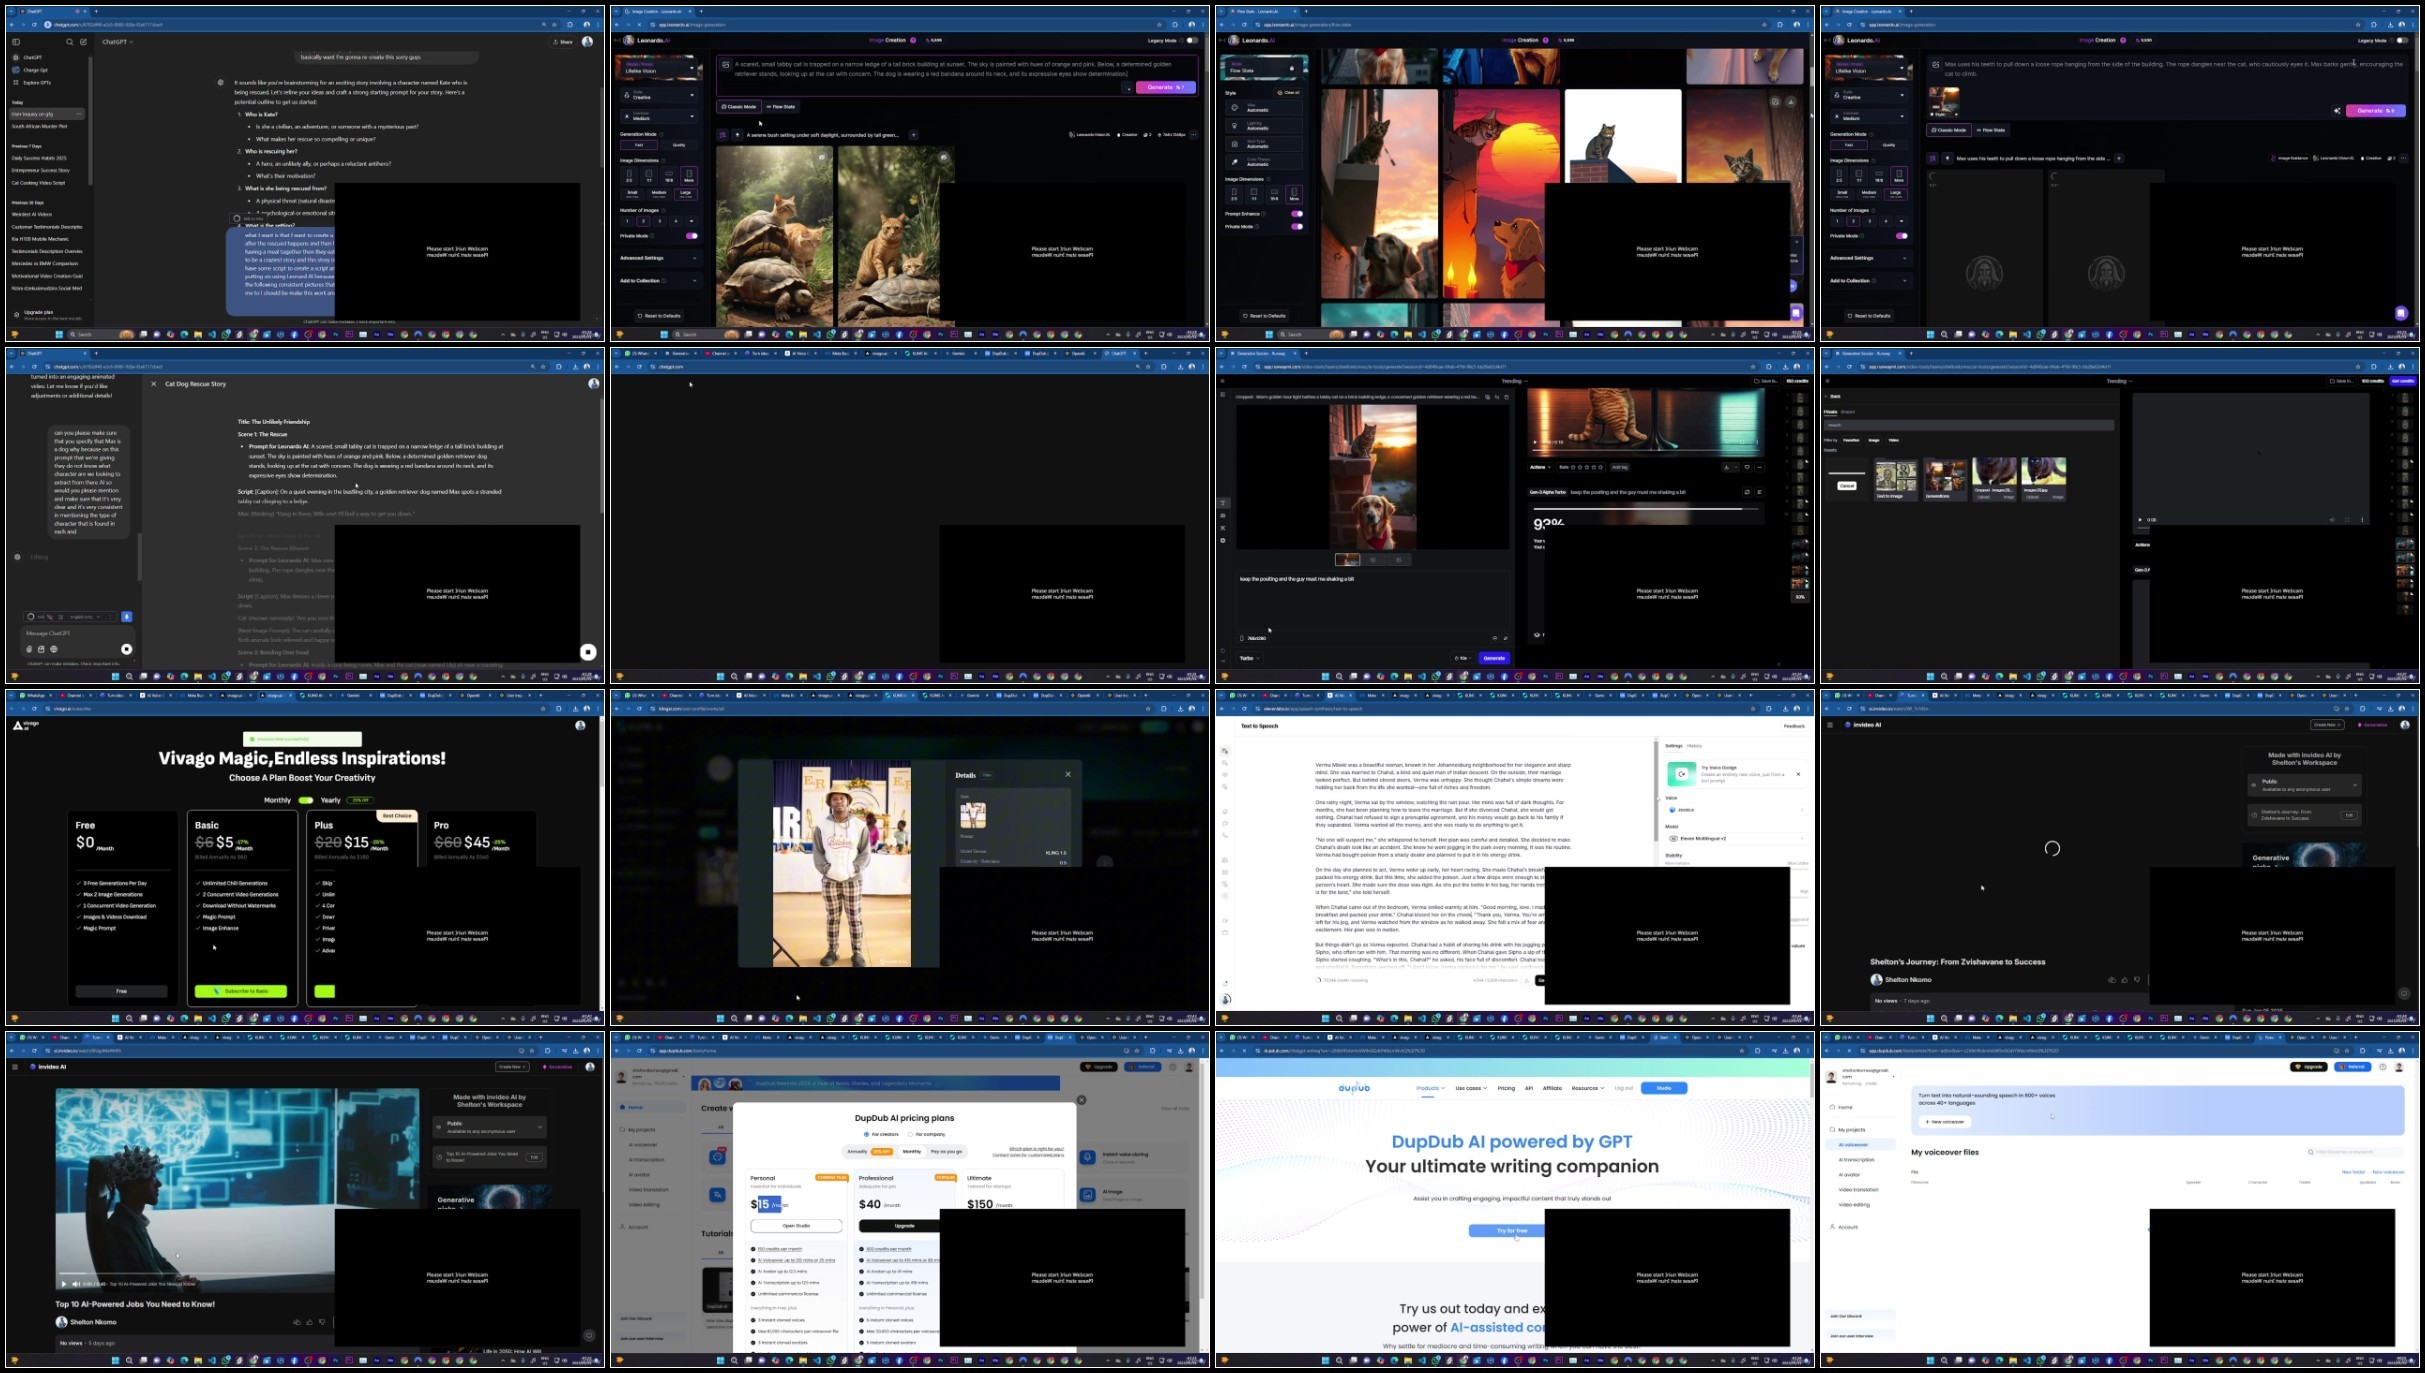Image resolution: width=2425 pixels, height=1373 pixels.
Task: Click the round stop-generating button in the ChatGPT canvas window
Action: (588, 652)
